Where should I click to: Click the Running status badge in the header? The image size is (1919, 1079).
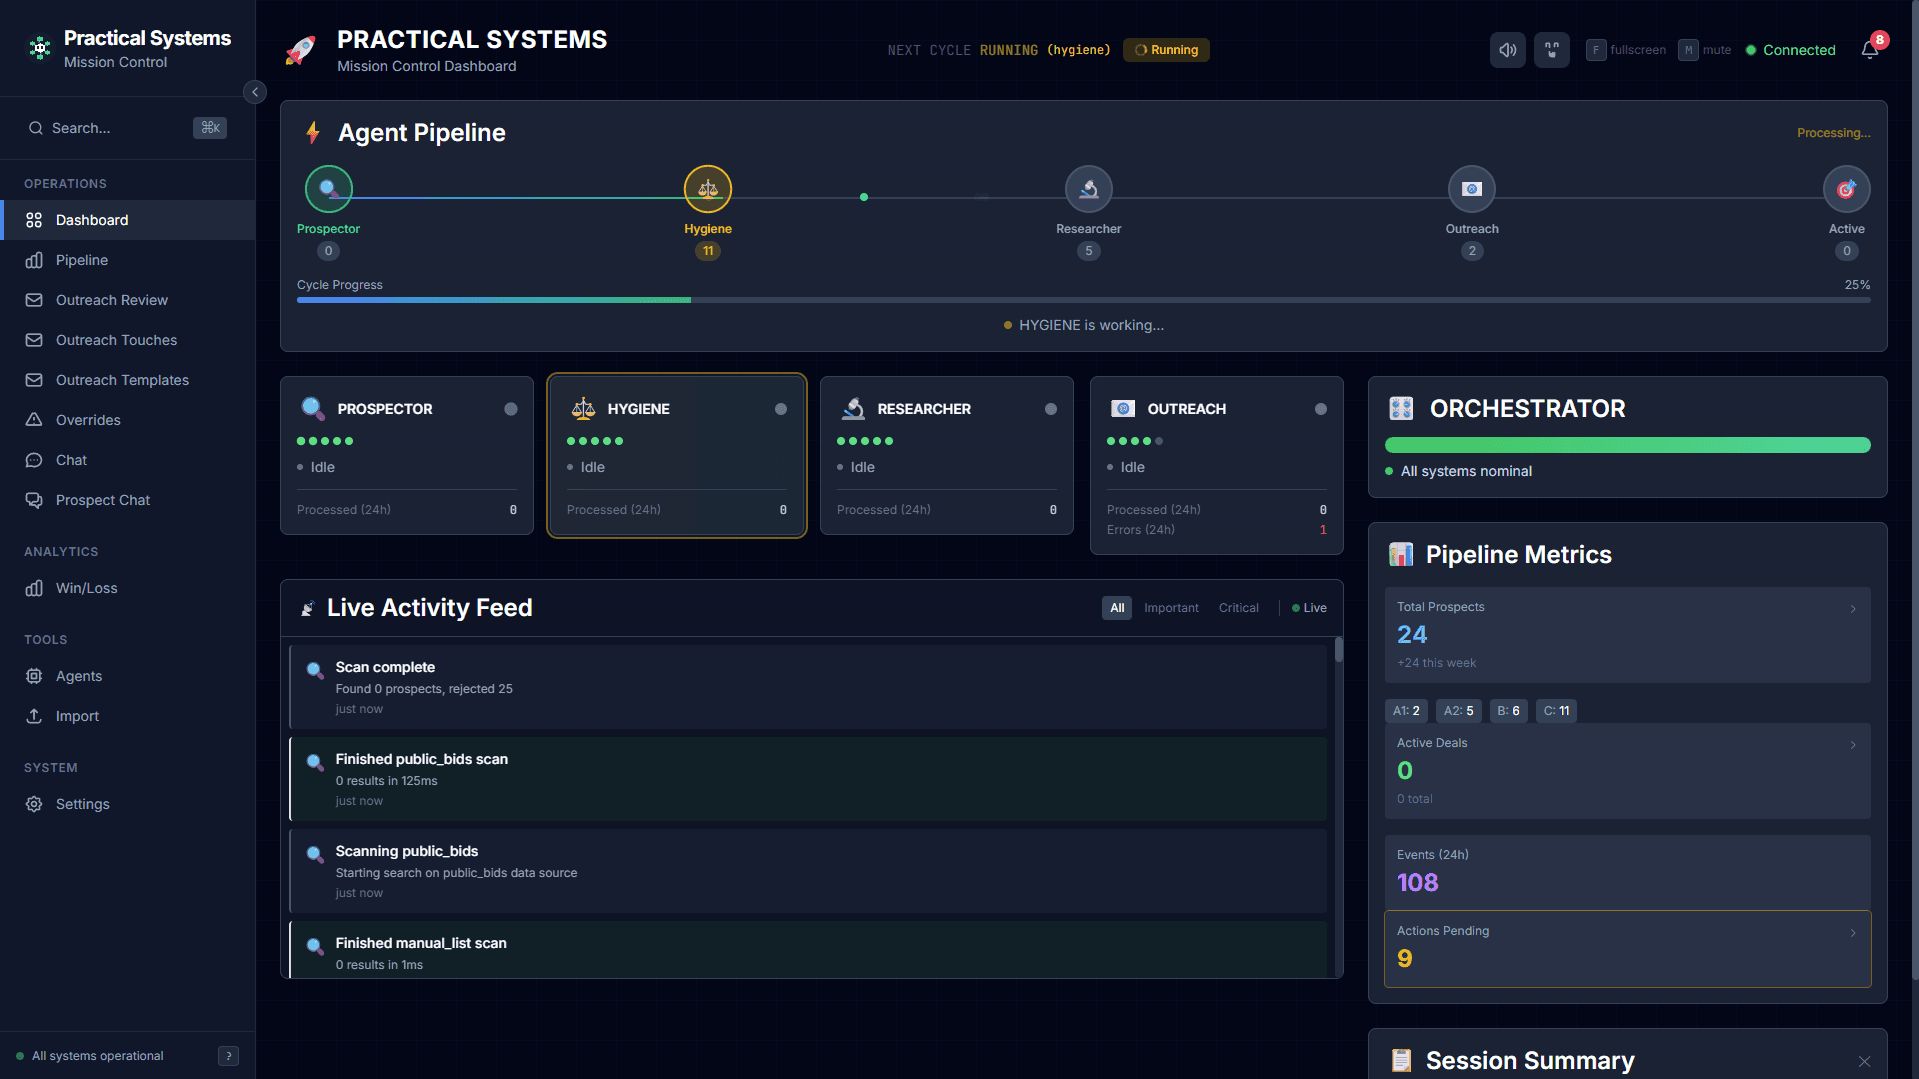click(x=1166, y=49)
